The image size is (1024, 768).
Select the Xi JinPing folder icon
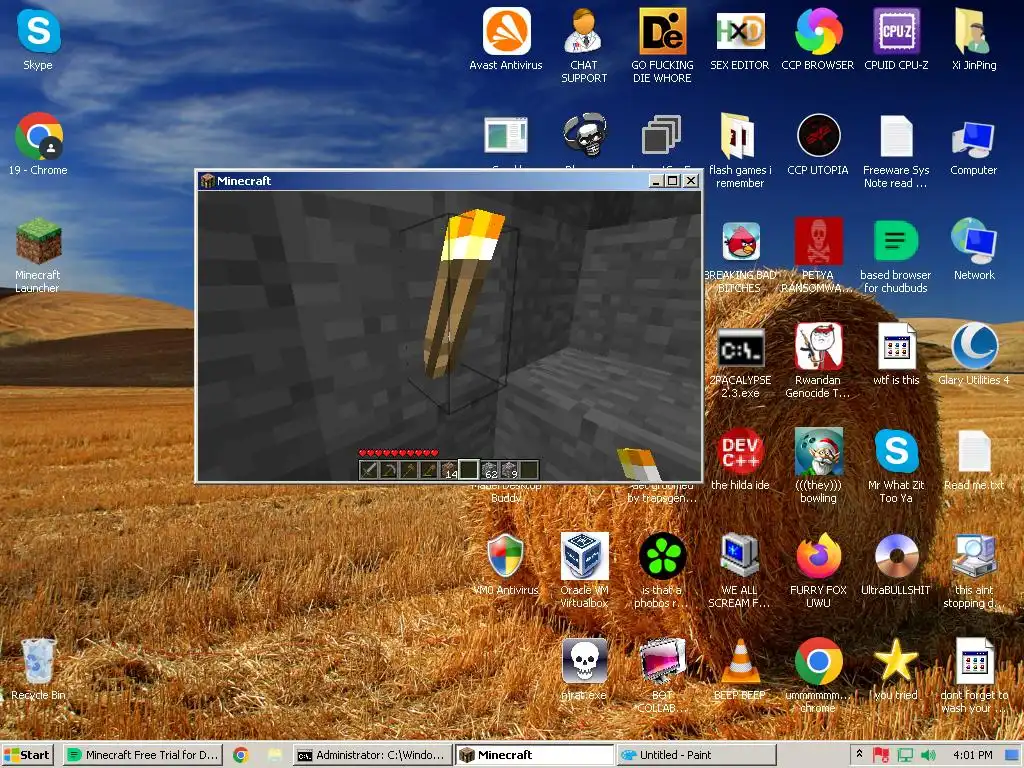pyautogui.click(x=974, y=31)
